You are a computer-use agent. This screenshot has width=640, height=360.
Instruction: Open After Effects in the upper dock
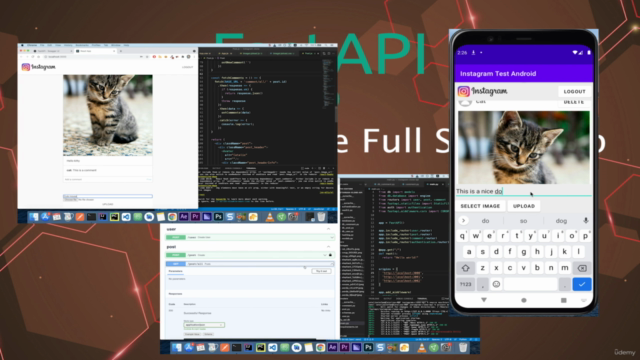click(x=184, y=217)
